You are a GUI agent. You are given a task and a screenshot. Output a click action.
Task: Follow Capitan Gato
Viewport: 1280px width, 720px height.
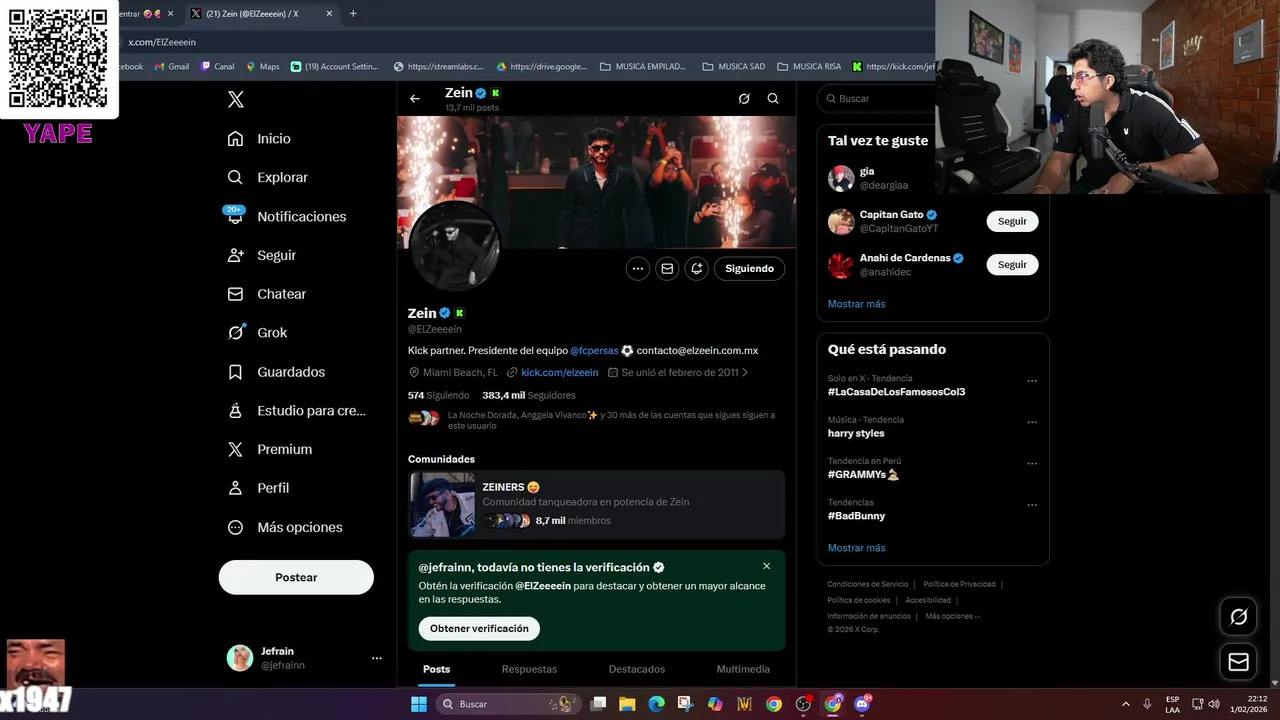1012,221
